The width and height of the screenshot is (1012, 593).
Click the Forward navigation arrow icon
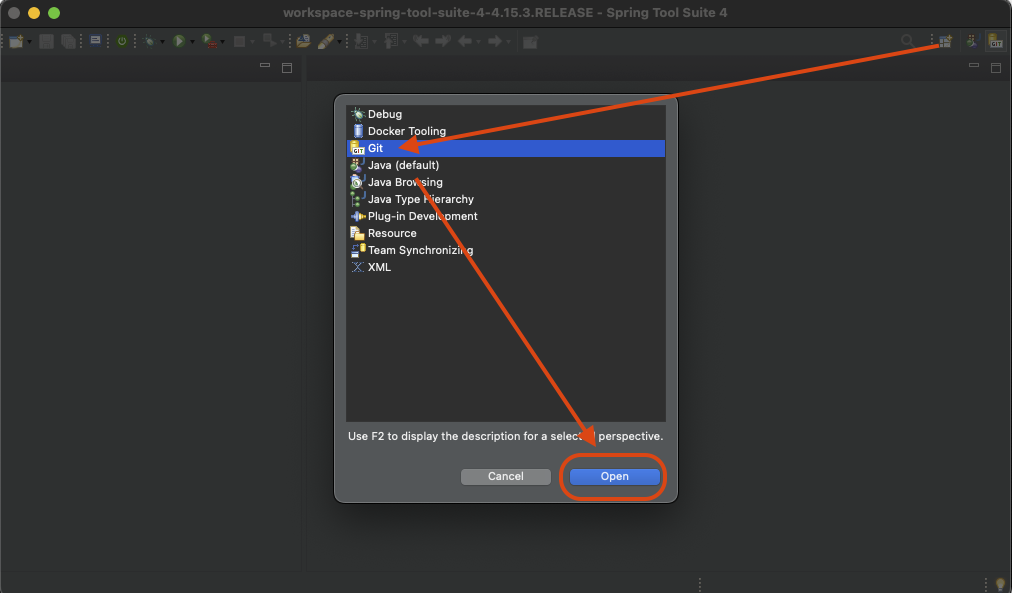pos(495,41)
